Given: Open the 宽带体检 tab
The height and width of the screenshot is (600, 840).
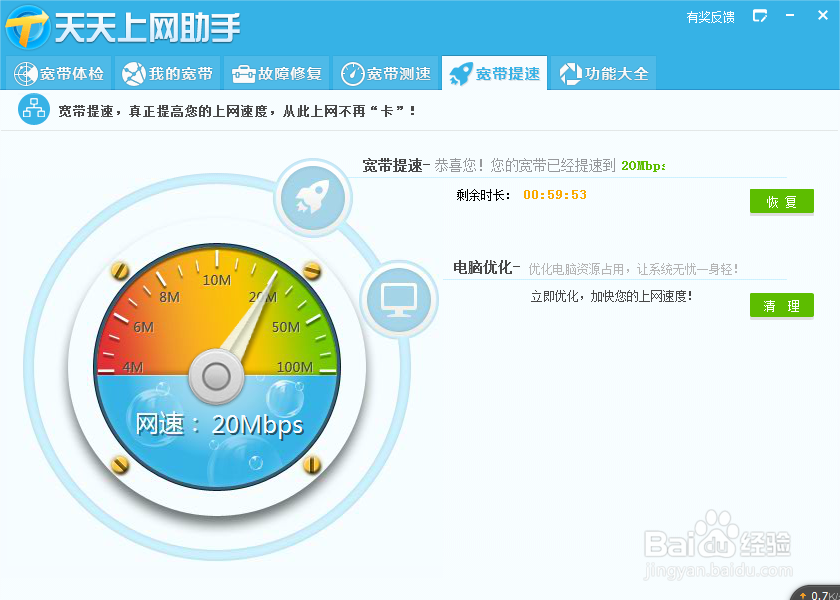Looking at the screenshot, I should coord(58,73).
